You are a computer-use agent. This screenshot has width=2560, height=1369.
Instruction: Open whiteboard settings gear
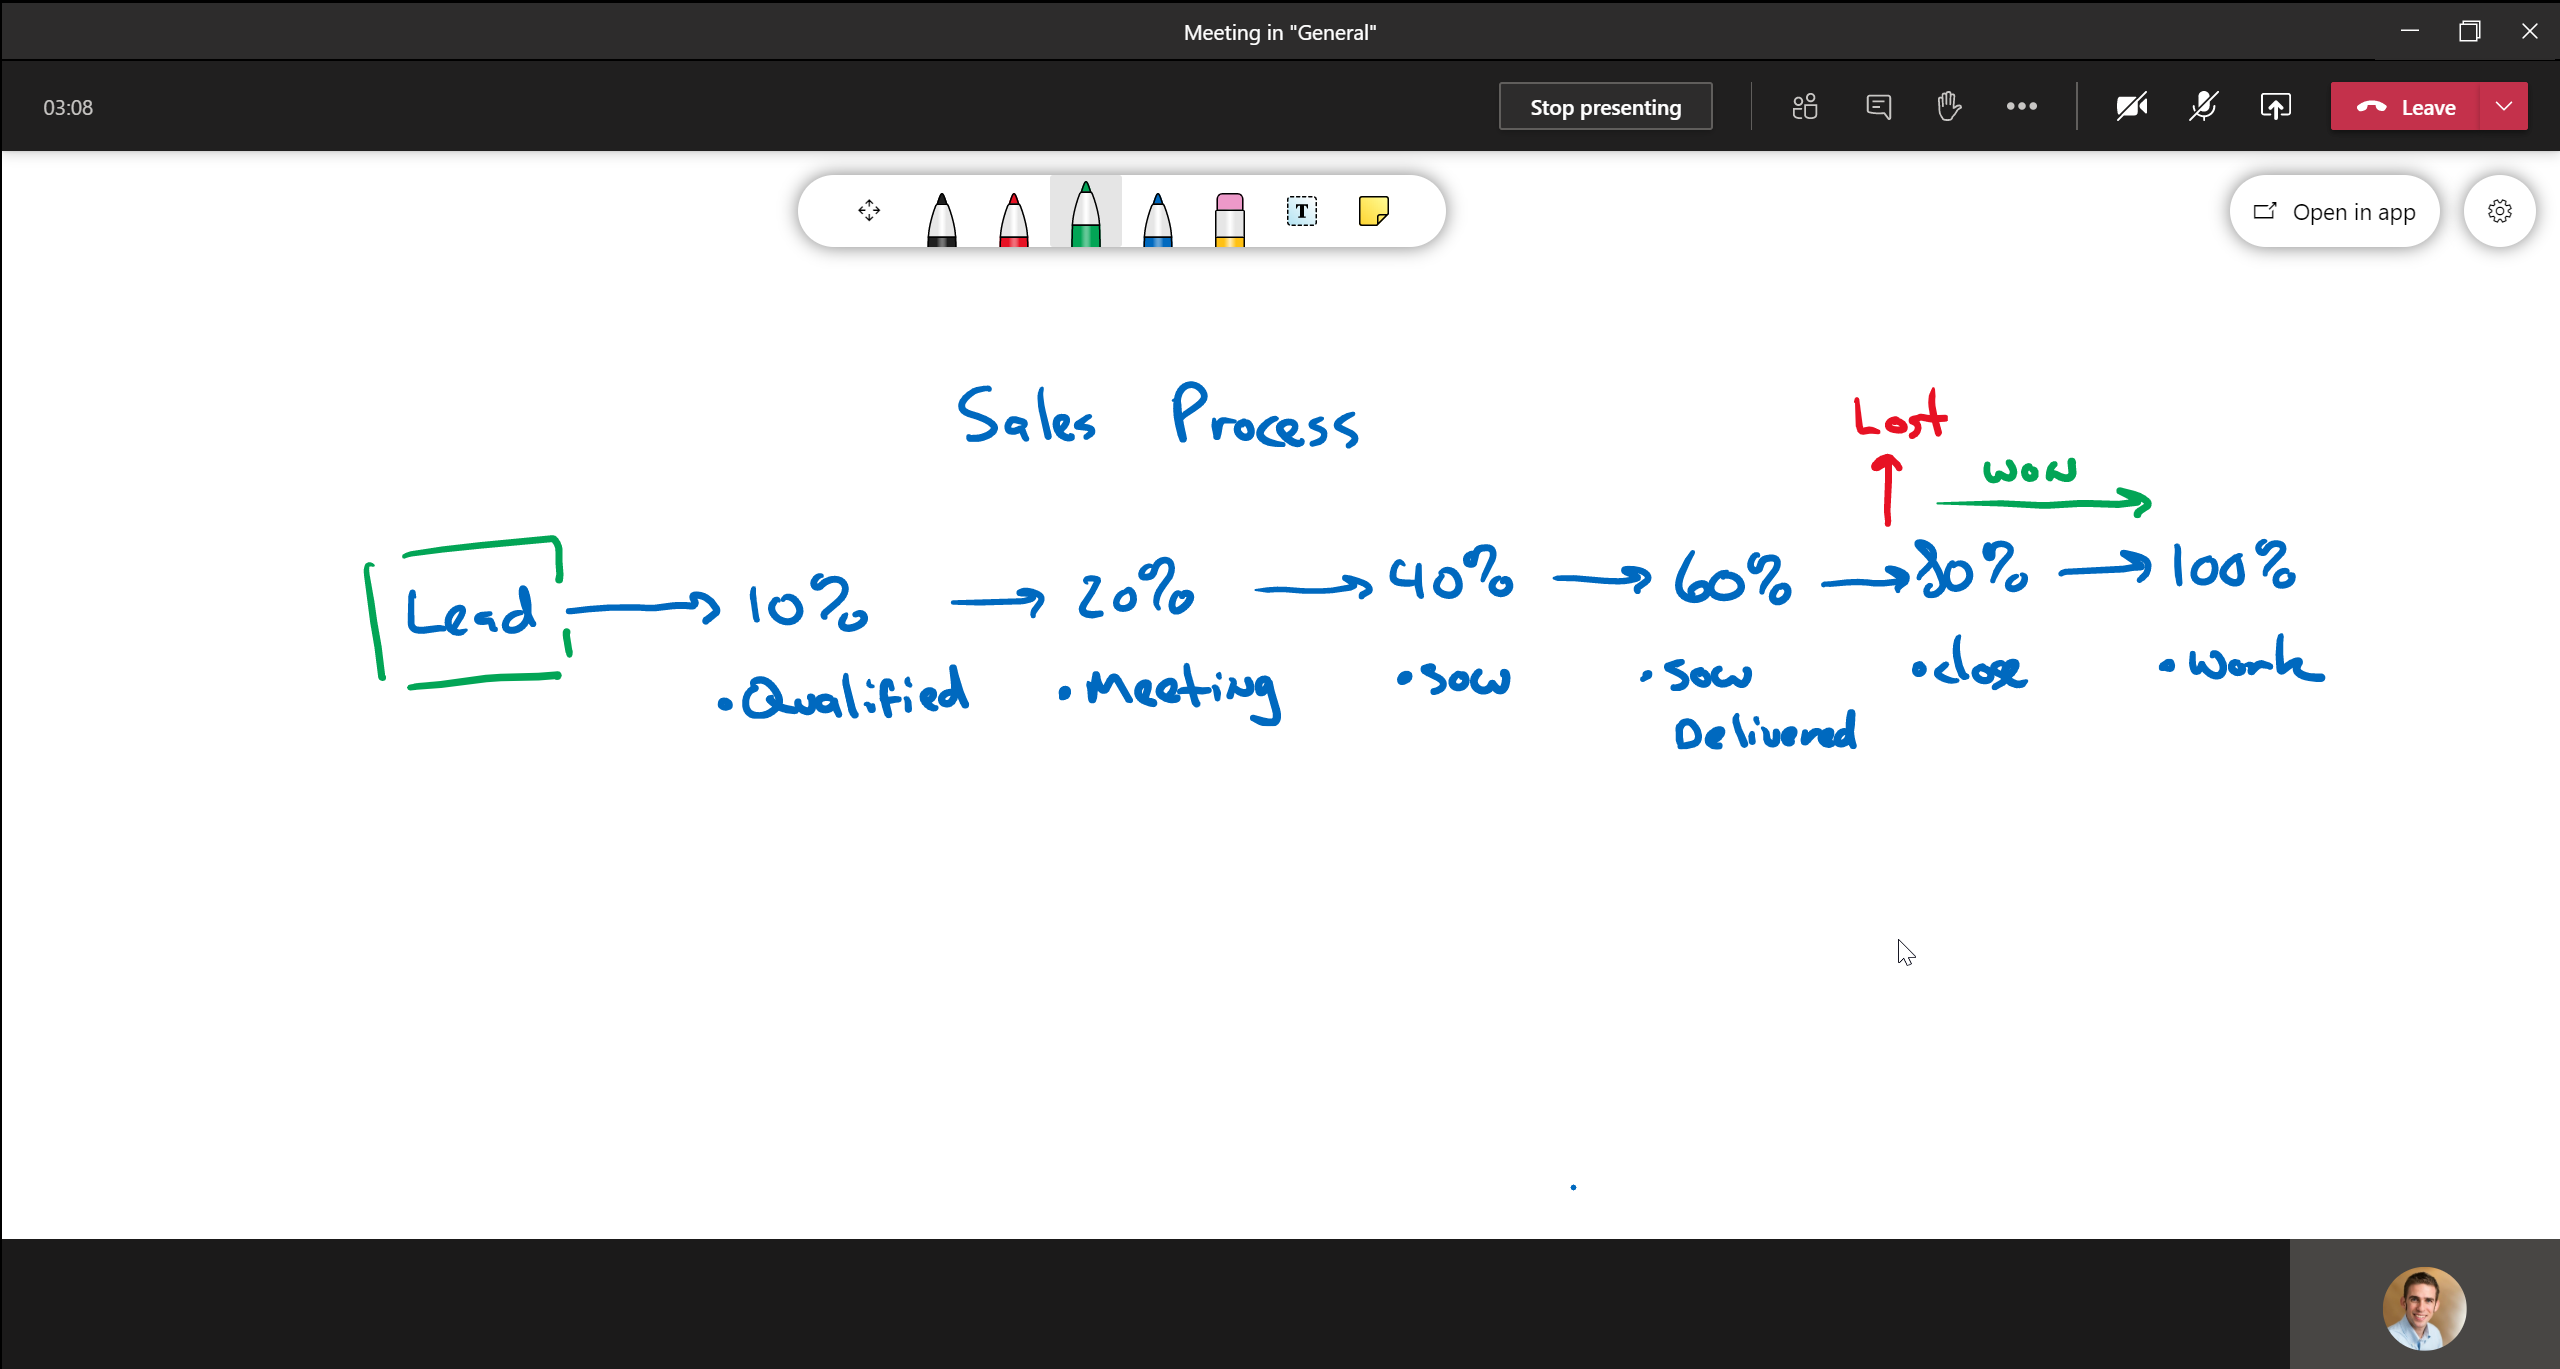coord(2499,211)
